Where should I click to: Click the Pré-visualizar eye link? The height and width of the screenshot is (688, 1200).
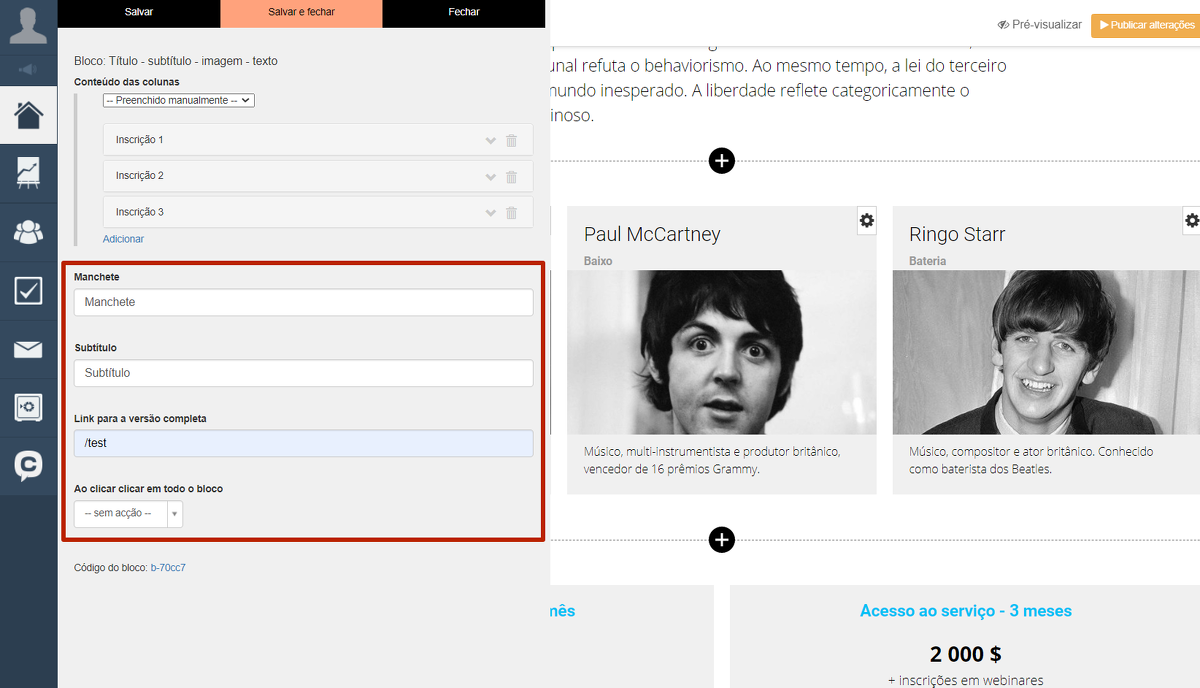point(1040,25)
